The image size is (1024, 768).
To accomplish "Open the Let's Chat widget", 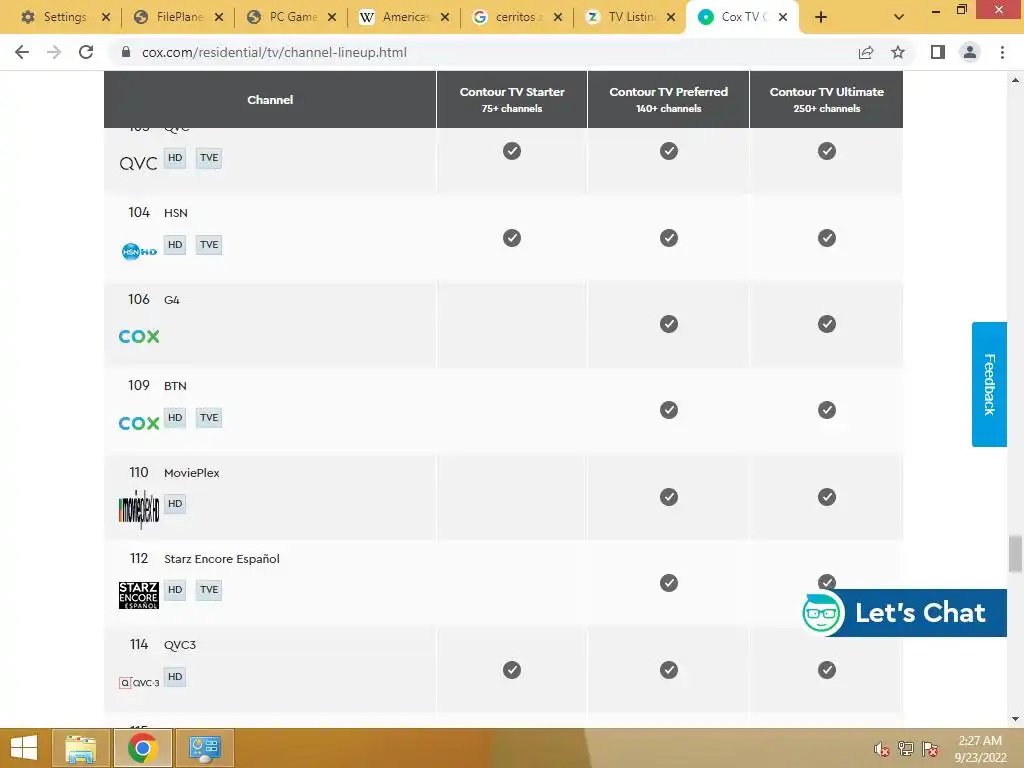I will coord(904,613).
